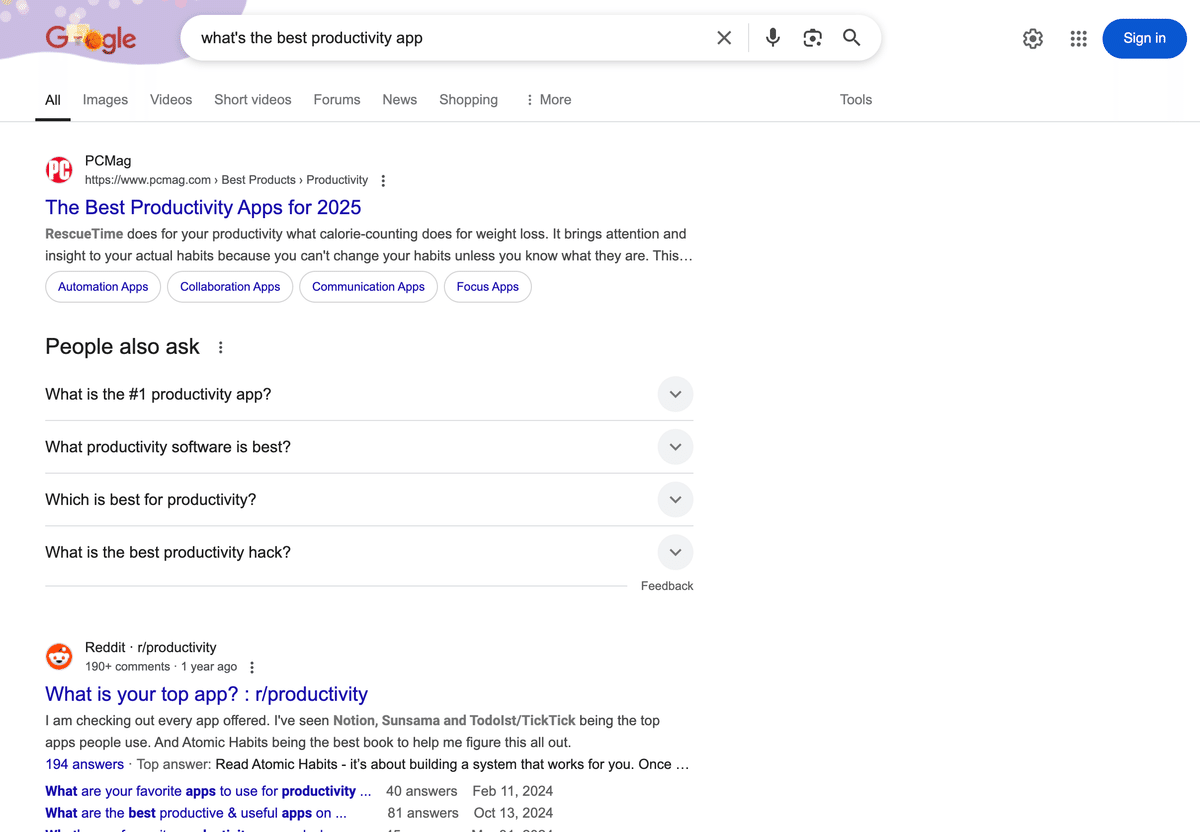Open the More search filters dropdown
Image resolution: width=1200 pixels, height=832 pixels.
[x=548, y=100]
